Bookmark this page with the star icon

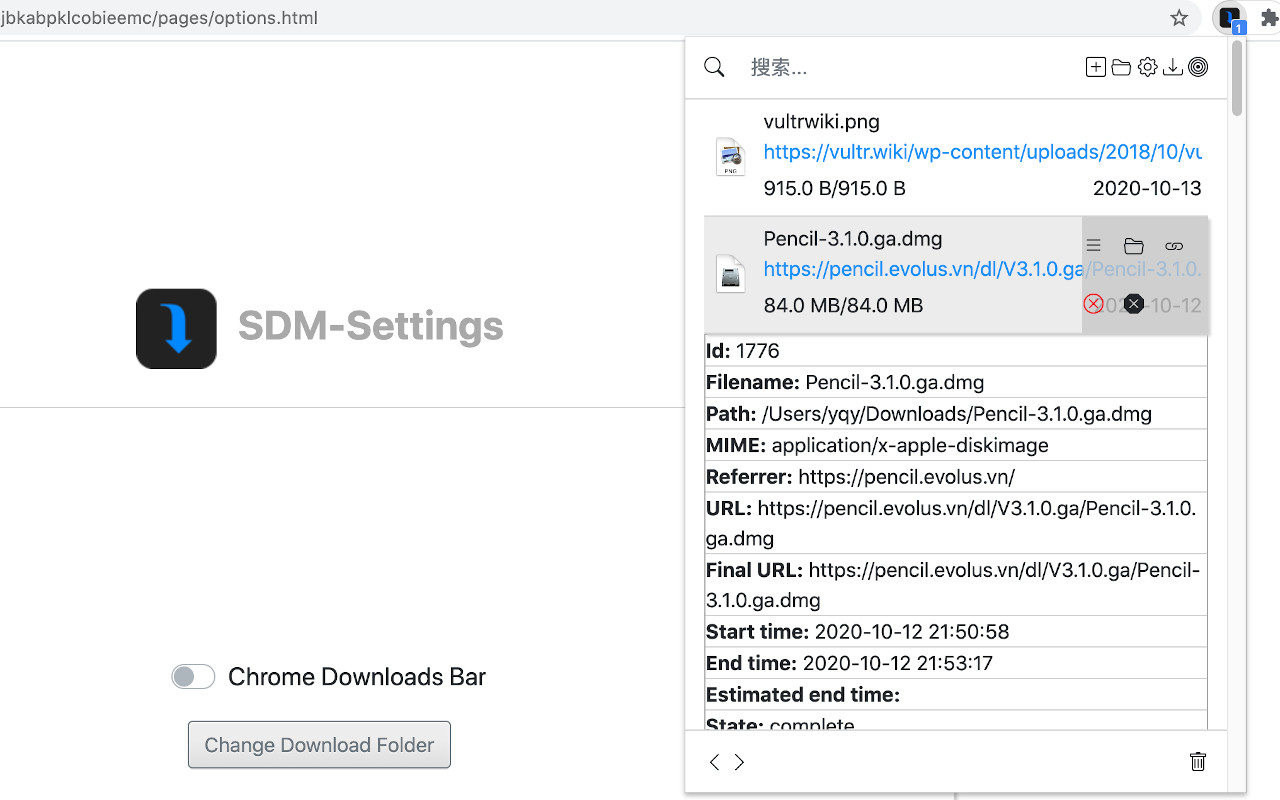pos(1179,18)
